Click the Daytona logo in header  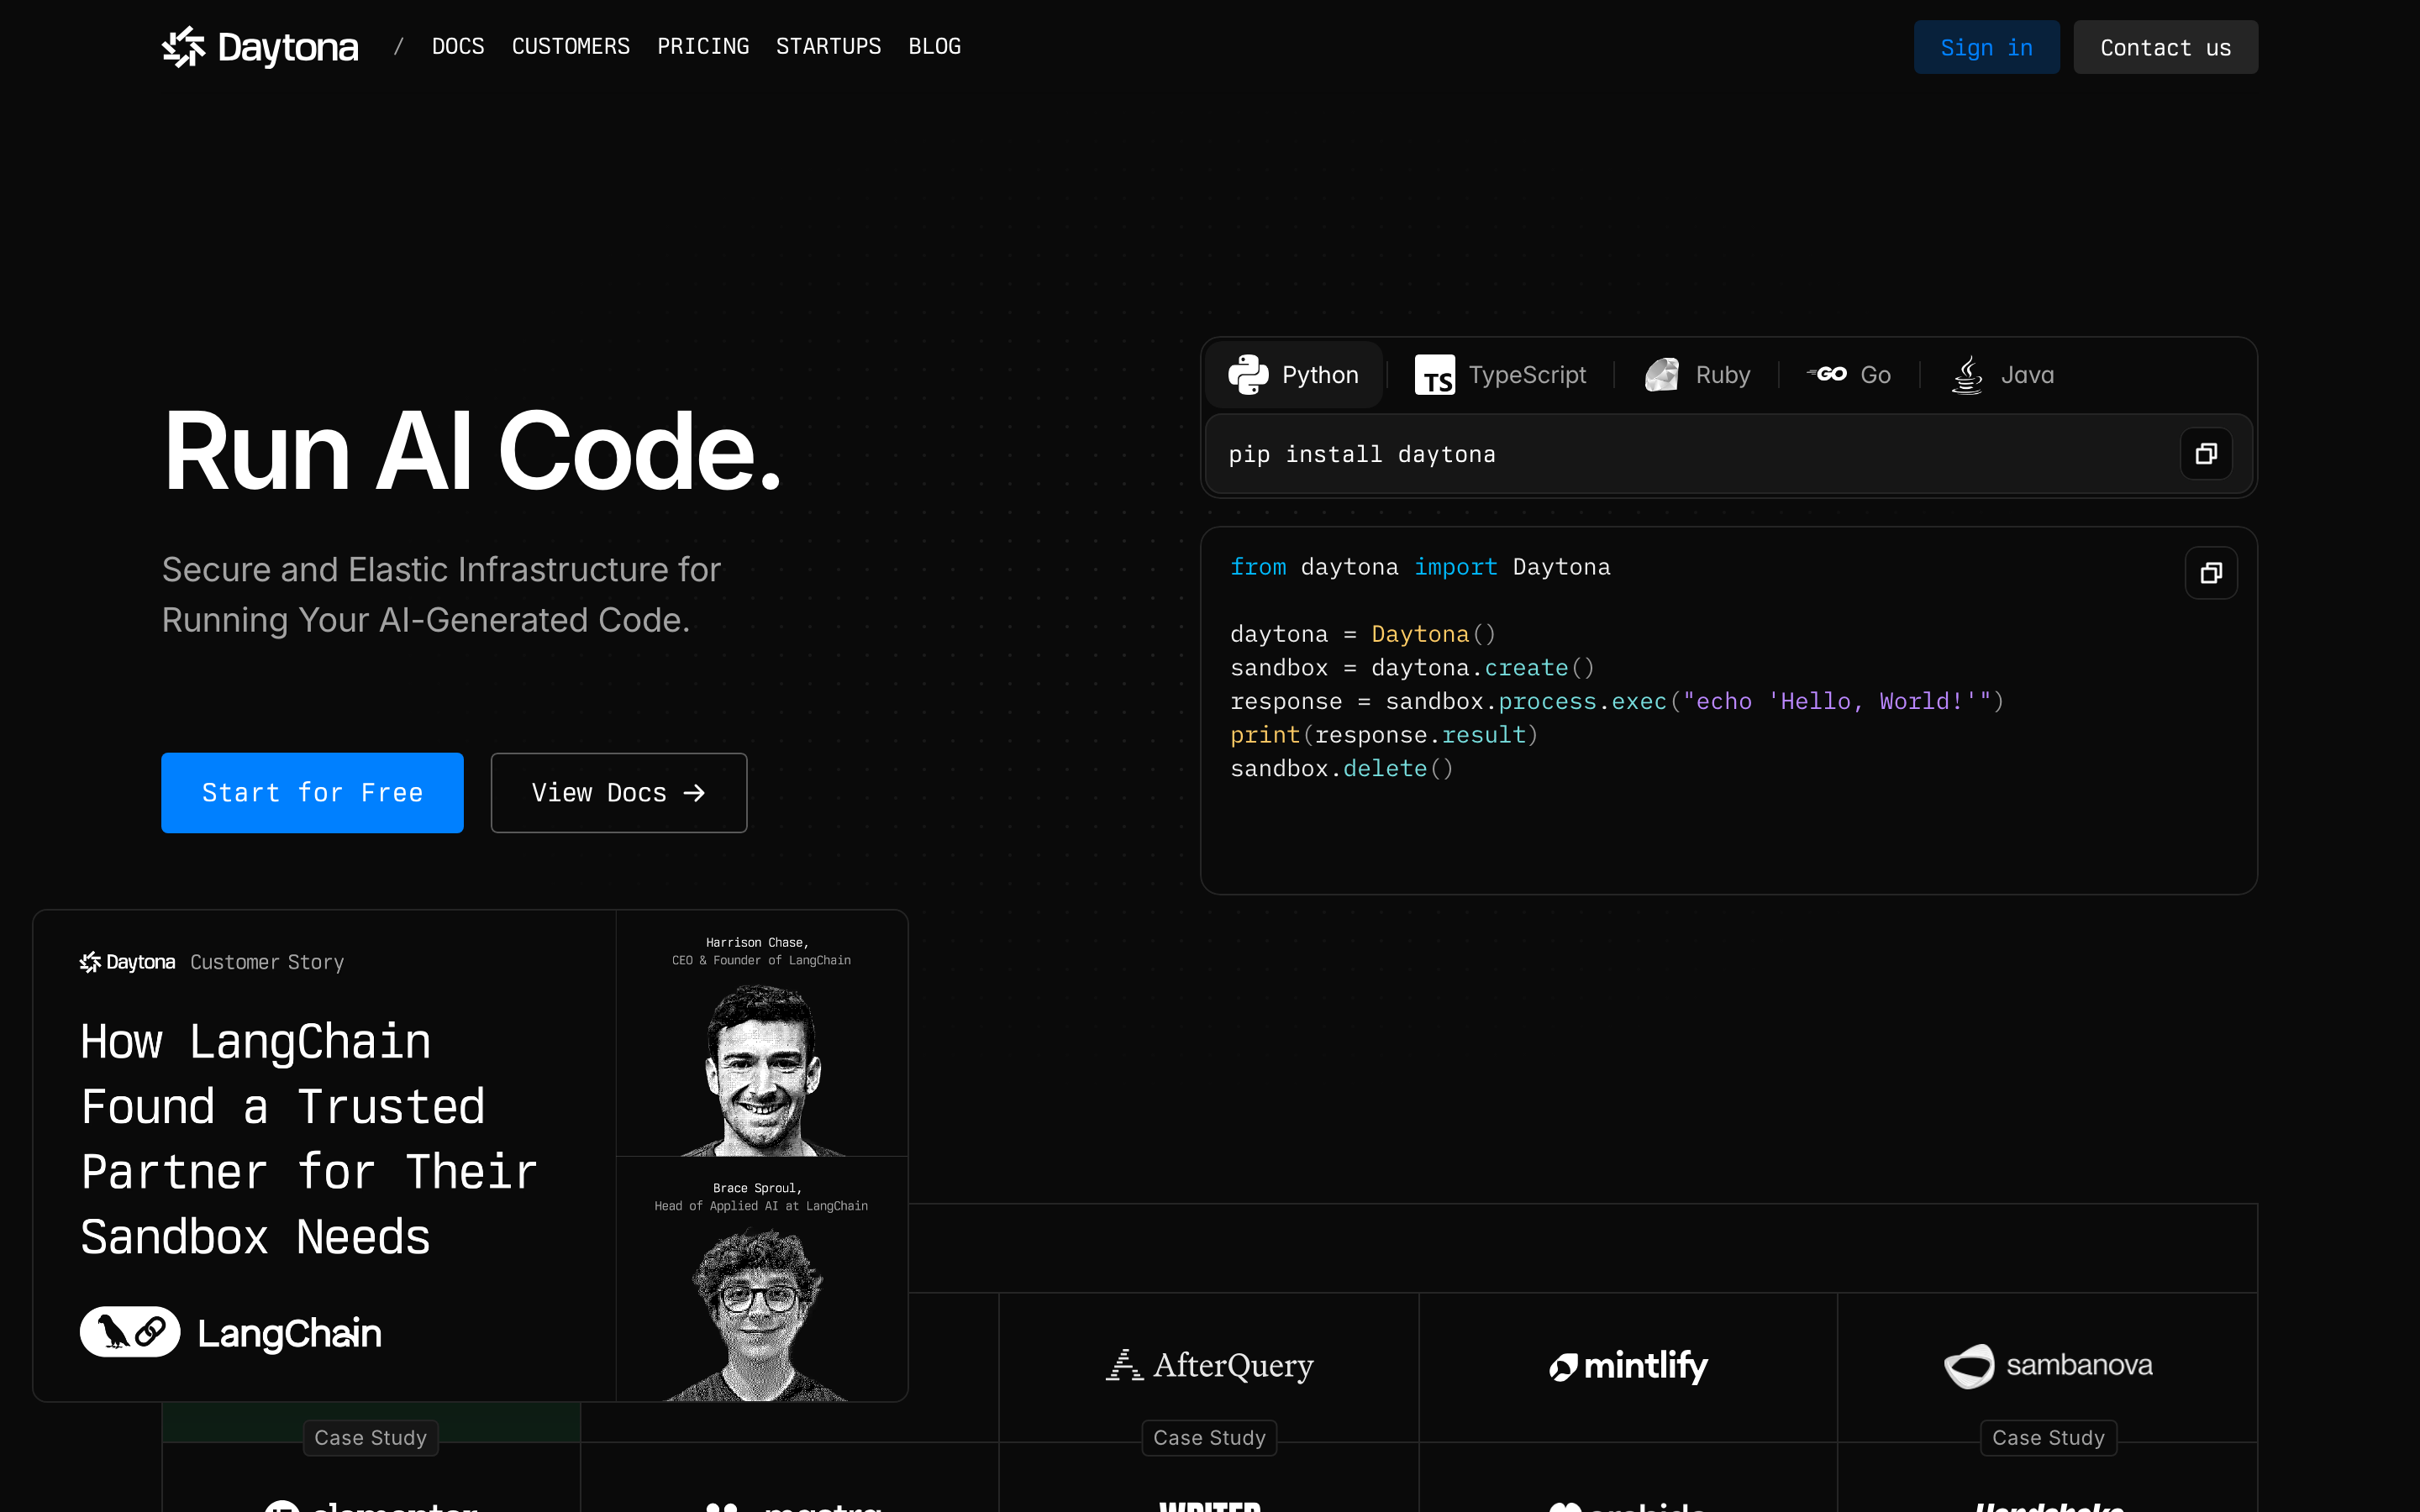pyautogui.click(x=260, y=47)
